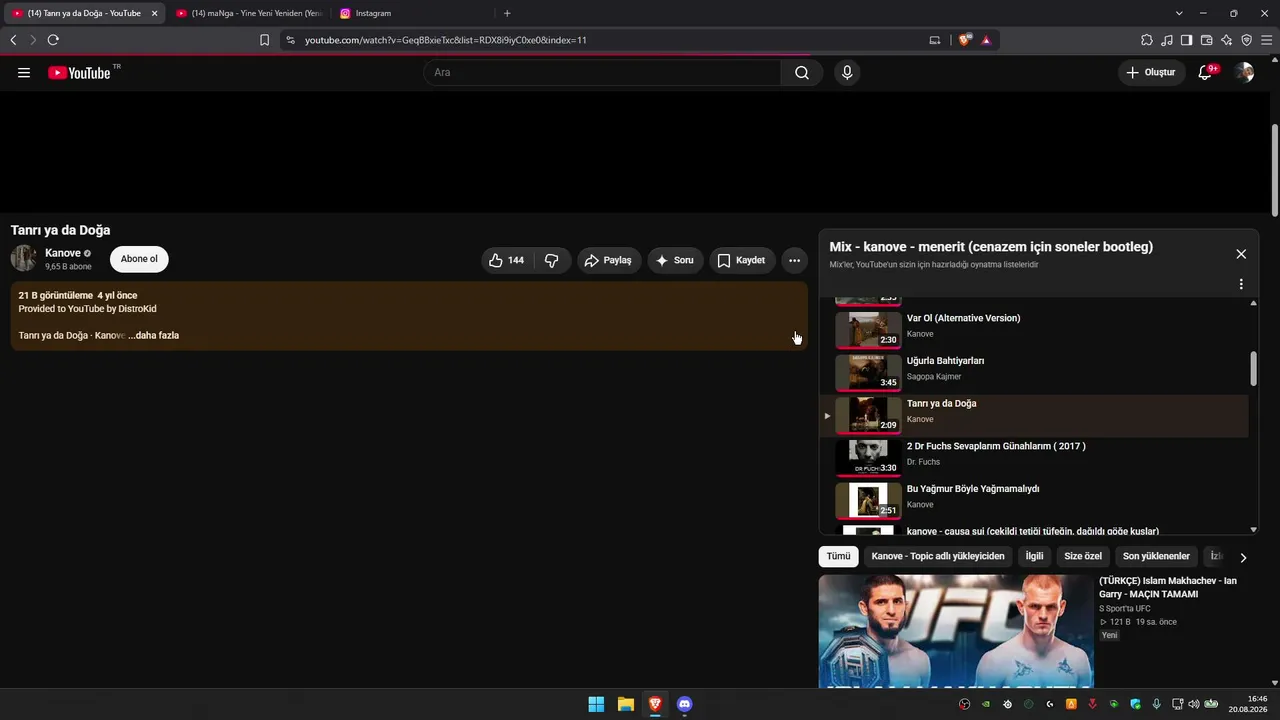Open a new browser tab
The width and height of the screenshot is (1280, 720).
pos(507,13)
